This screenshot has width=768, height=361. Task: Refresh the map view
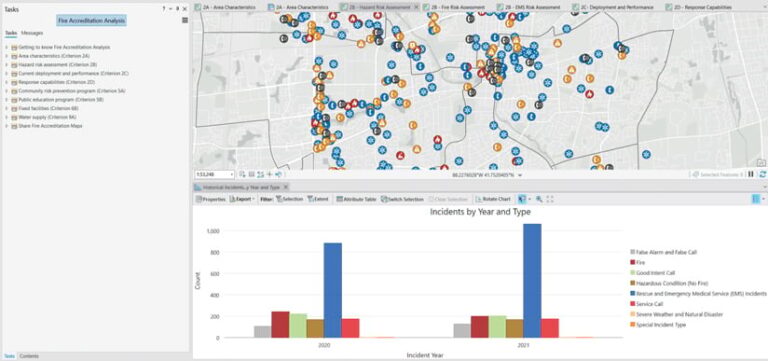(762, 174)
